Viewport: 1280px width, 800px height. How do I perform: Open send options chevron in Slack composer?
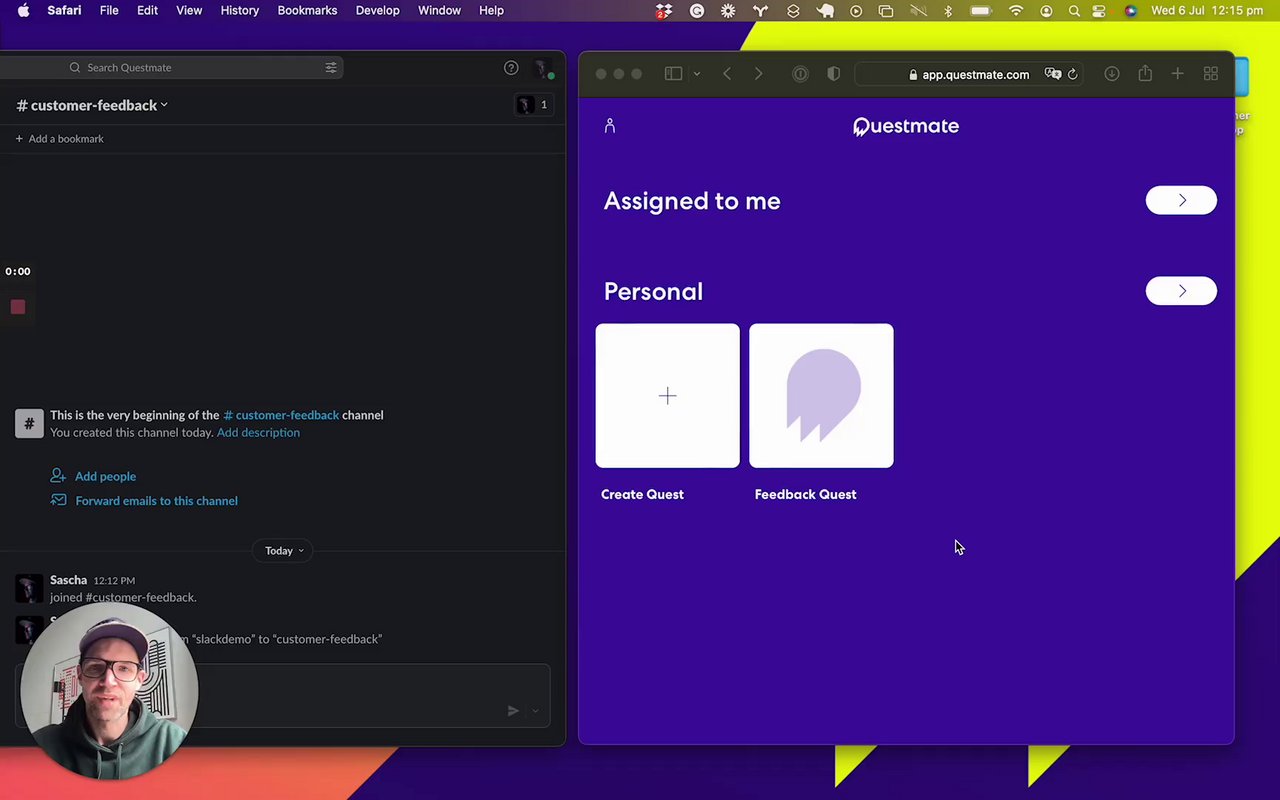(535, 711)
